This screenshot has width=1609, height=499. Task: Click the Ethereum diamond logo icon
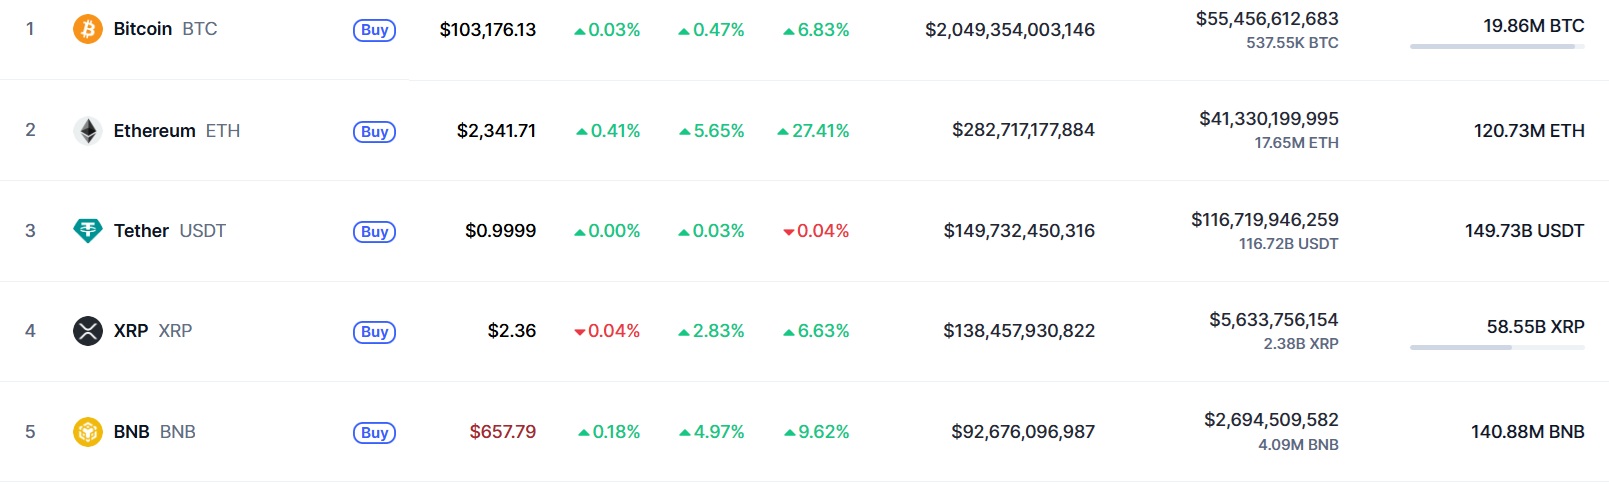pos(88,131)
